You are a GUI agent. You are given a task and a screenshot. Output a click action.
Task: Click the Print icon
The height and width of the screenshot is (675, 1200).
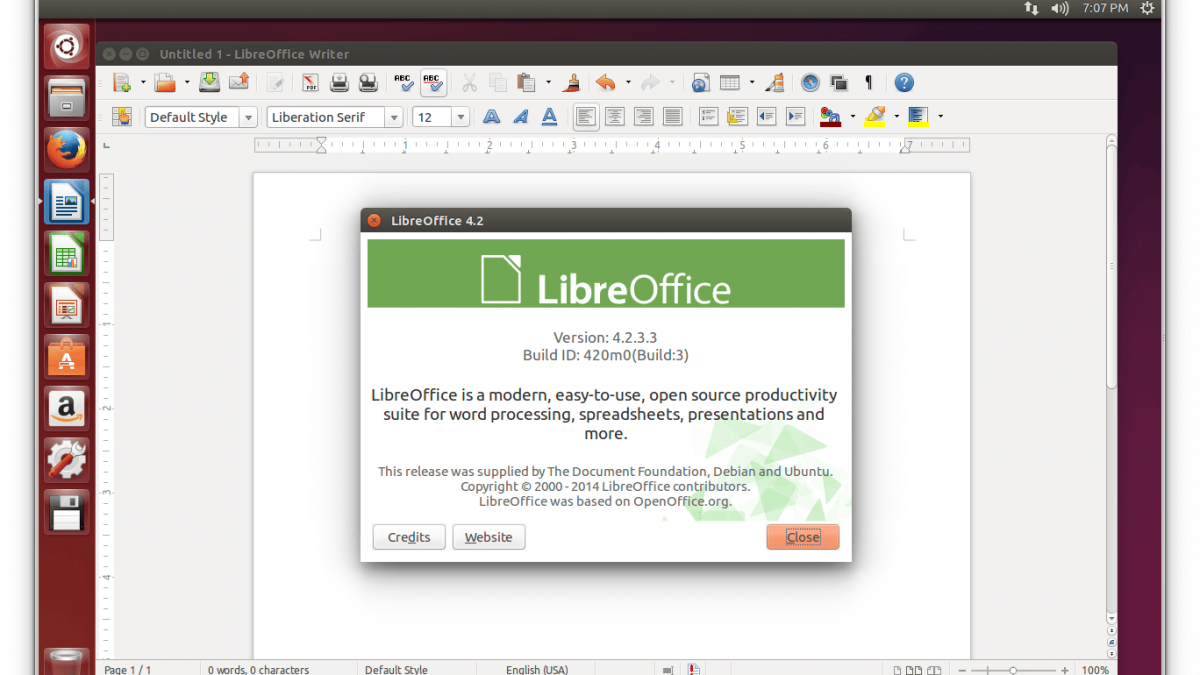tap(339, 83)
